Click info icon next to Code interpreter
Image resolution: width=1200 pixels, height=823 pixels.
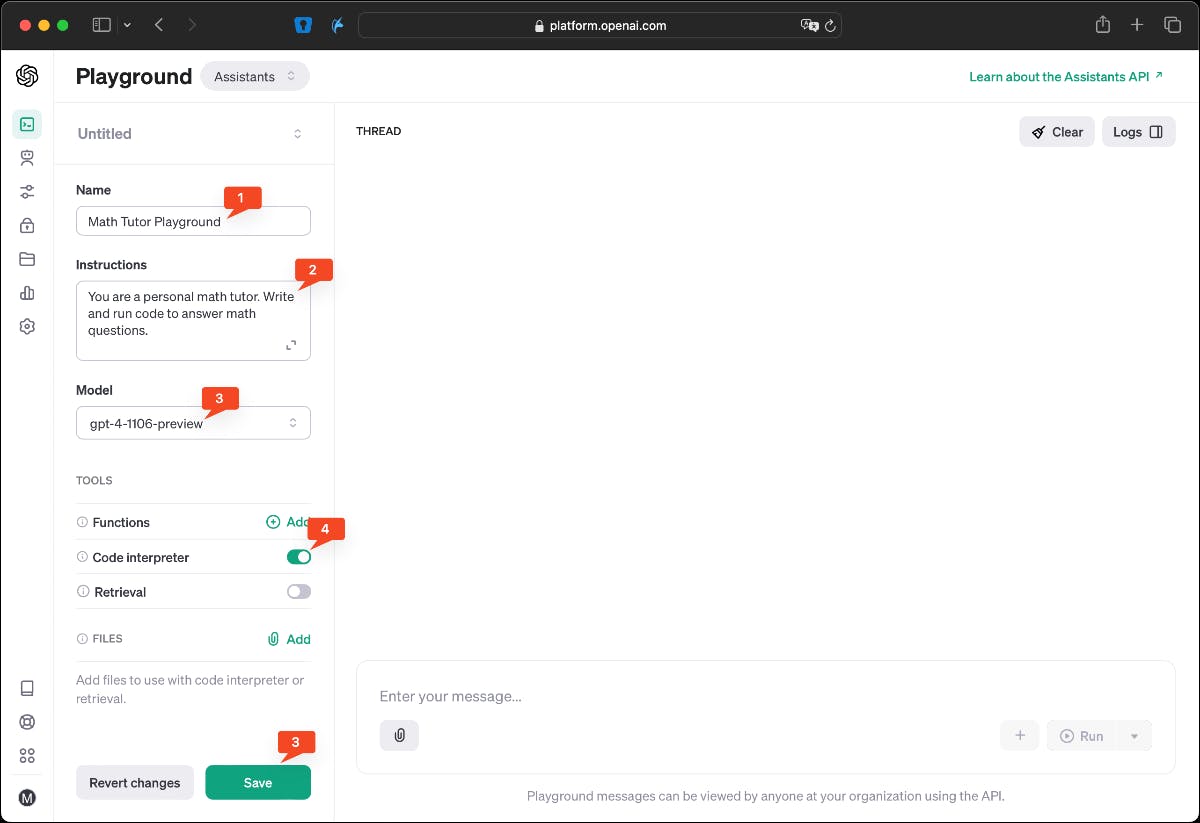coord(82,557)
